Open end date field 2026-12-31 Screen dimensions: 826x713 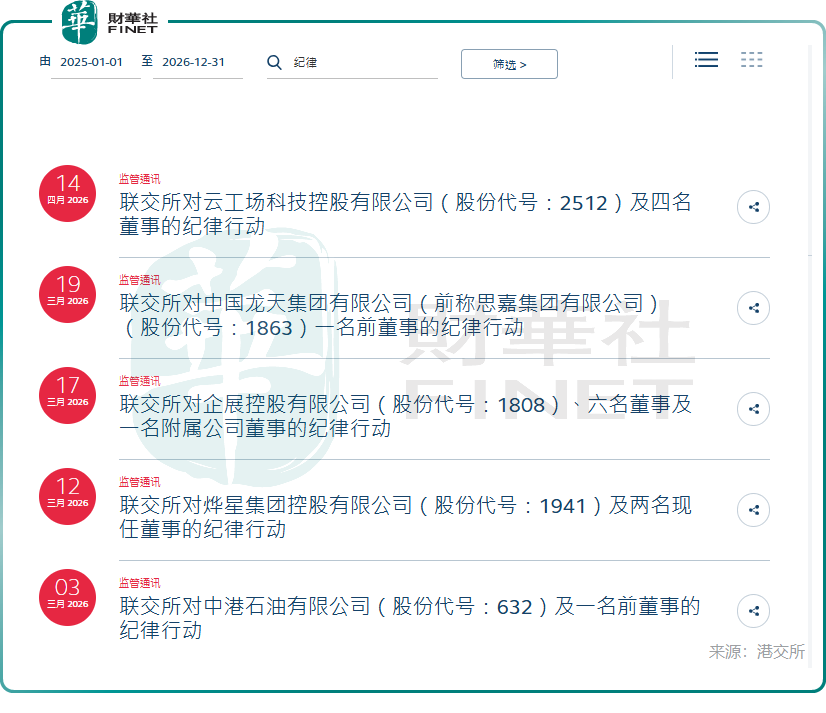click(196, 63)
